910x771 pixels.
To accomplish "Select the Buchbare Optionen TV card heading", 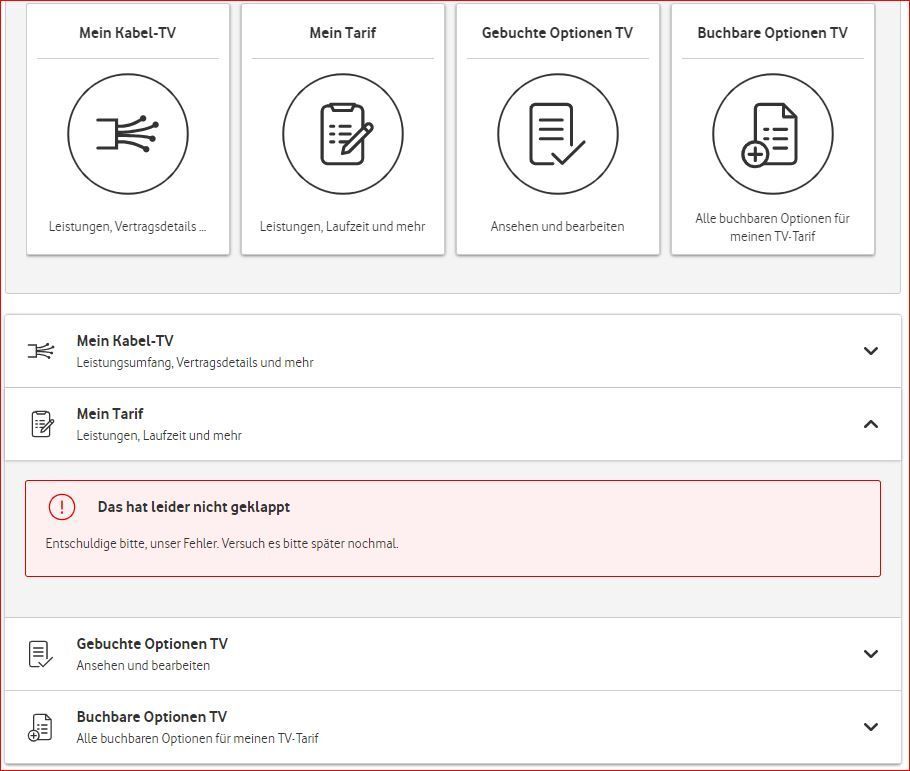I will (772, 33).
